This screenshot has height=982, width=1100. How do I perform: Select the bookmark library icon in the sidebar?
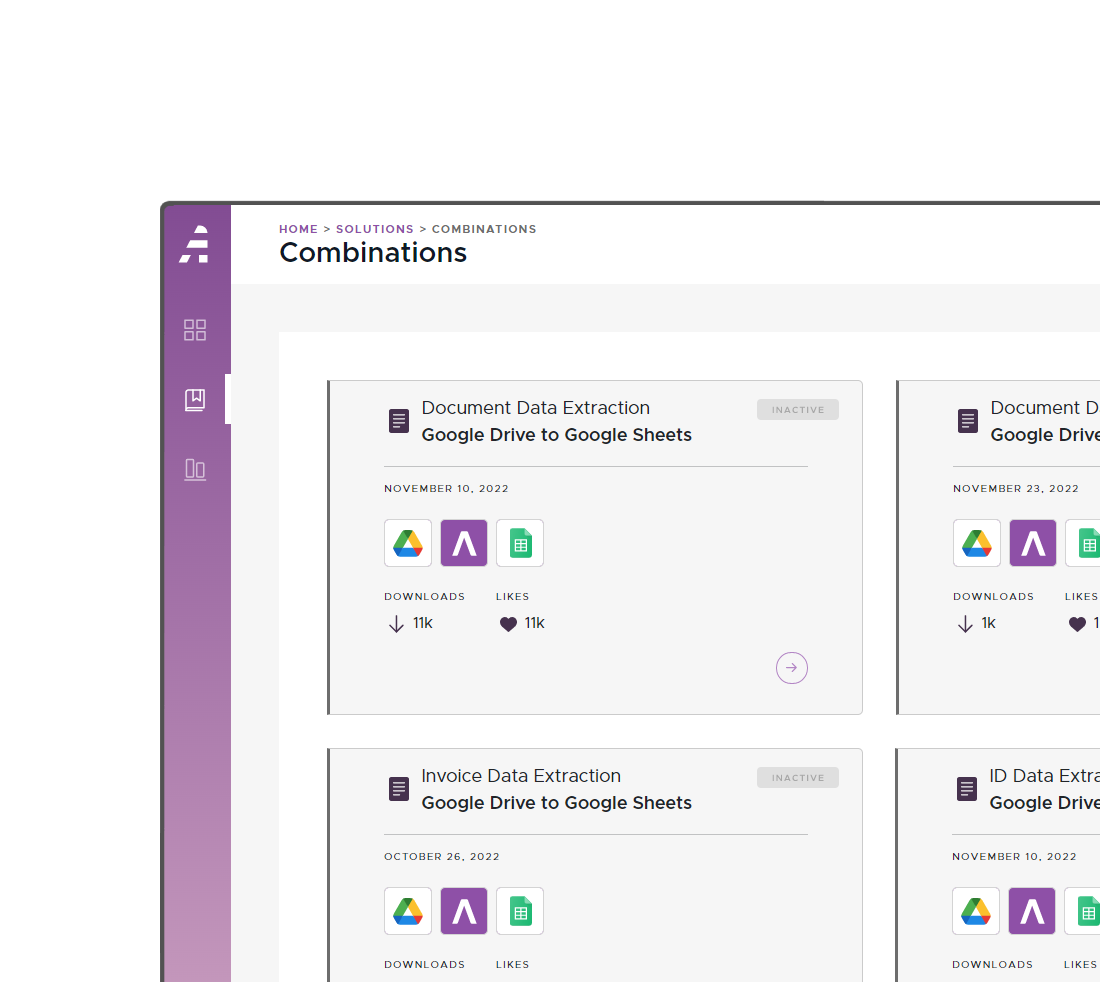tap(195, 400)
